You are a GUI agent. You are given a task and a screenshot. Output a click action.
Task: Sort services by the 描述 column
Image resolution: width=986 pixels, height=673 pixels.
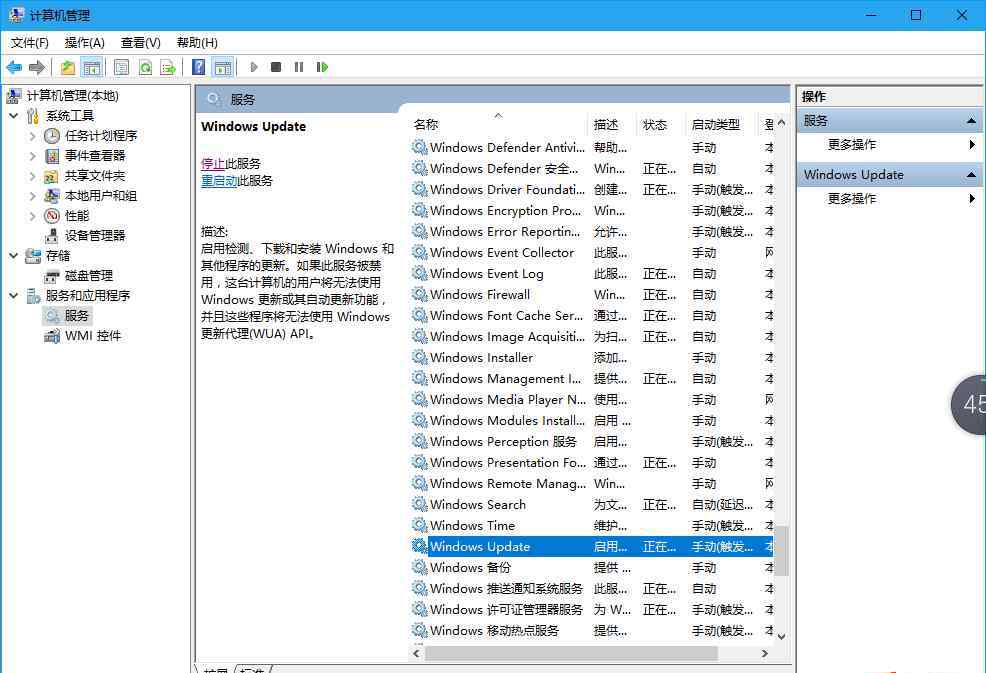point(612,125)
